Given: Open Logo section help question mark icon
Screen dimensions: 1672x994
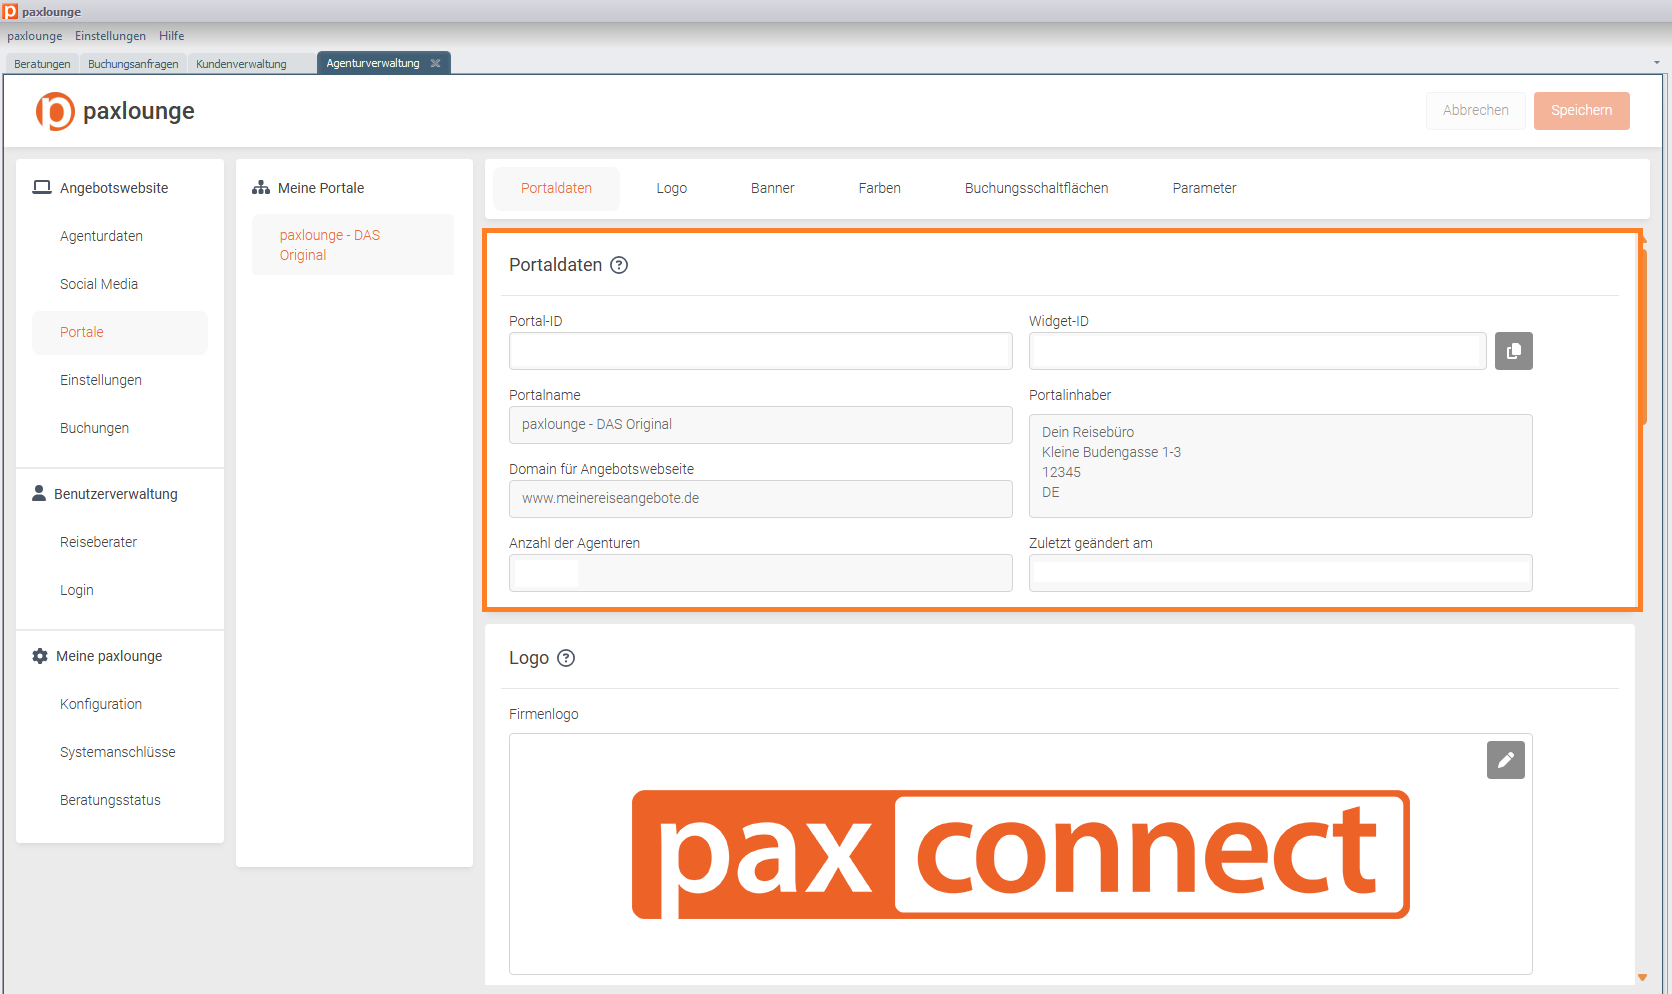Looking at the screenshot, I should (x=566, y=658).
